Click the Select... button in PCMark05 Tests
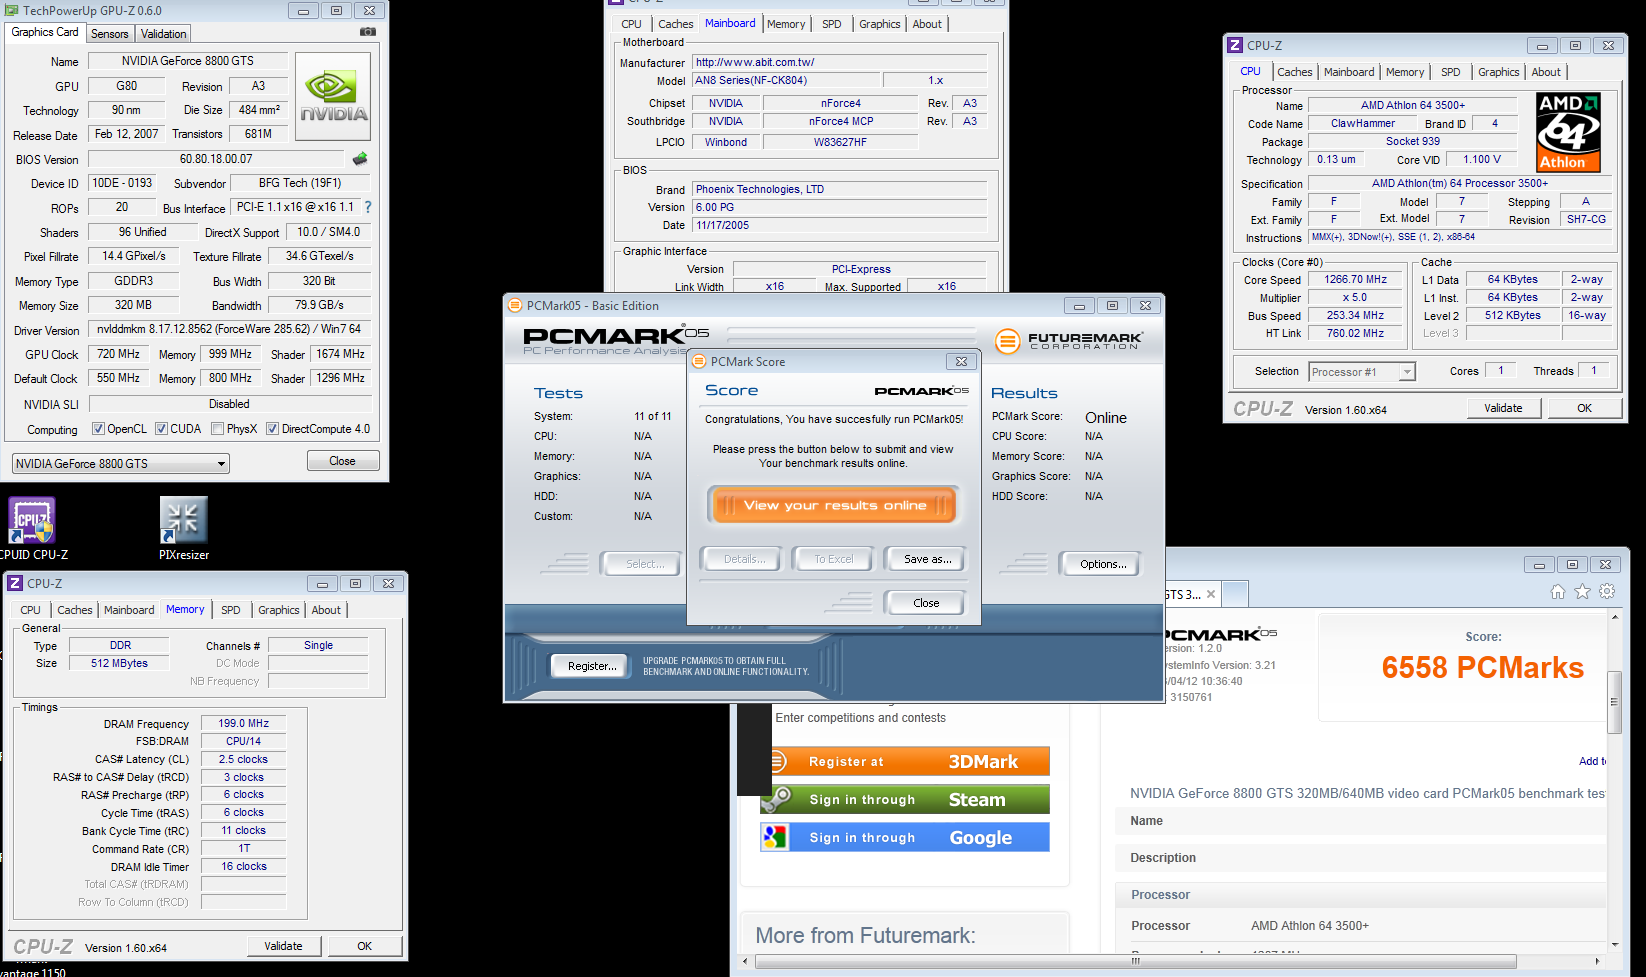Screen dimensions: 1646x977 pyautogui.click(x=644, y=564)
